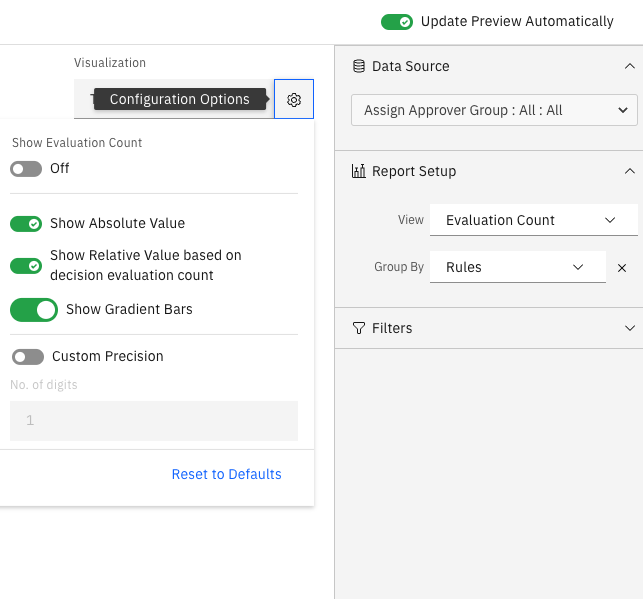The height and width of the screenshot is (599, 643).
Task: Enable the Show Evaluation Count toggle
Action: [26, 169]
